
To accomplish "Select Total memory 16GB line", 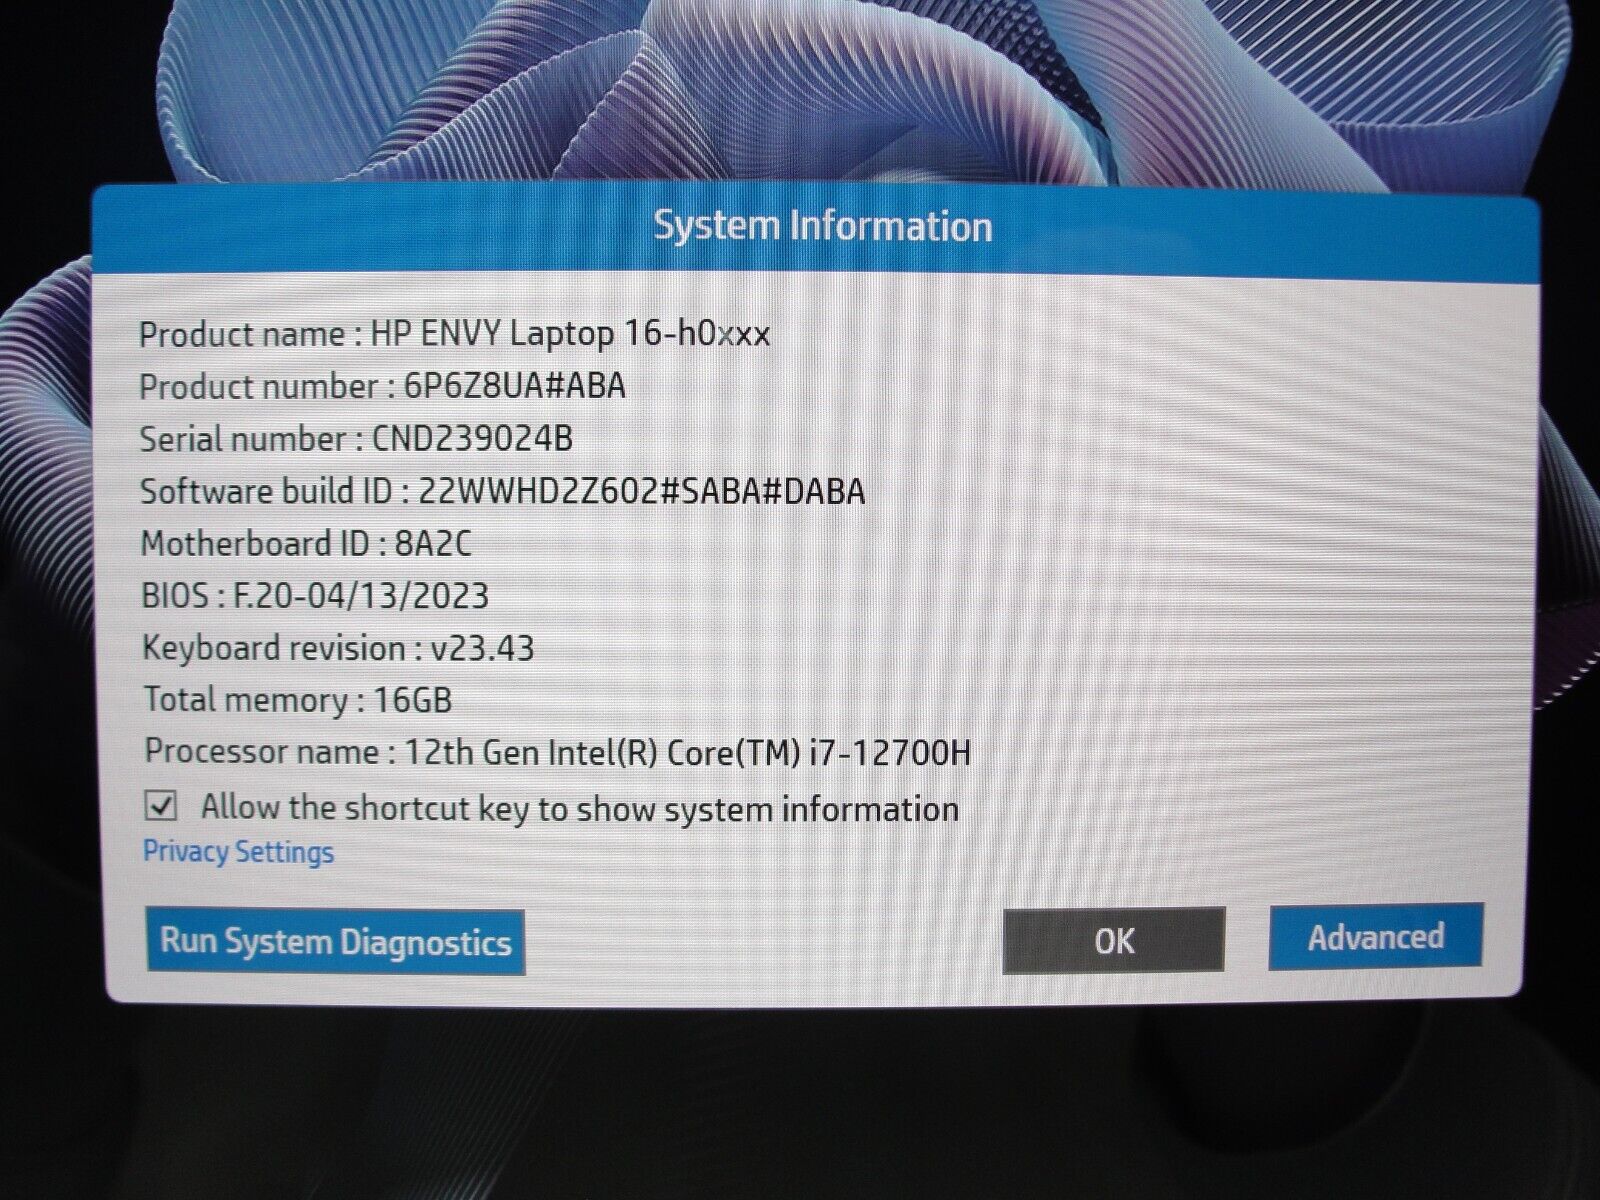I will coord(298,699).
